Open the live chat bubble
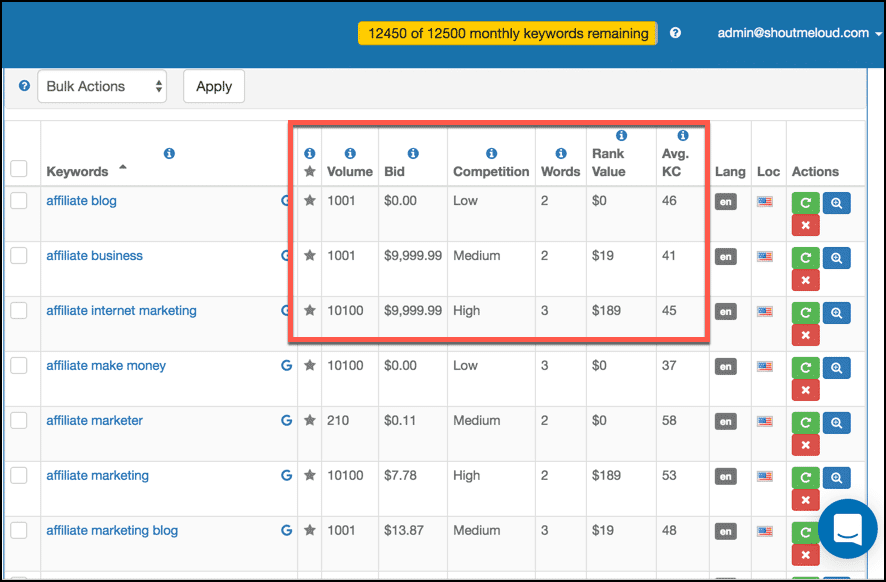The width and height of the screenshot is (886, 582). (x=848, y=528)
